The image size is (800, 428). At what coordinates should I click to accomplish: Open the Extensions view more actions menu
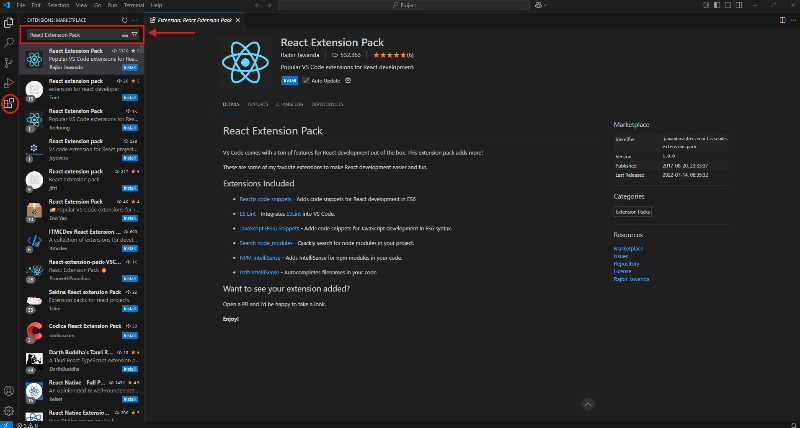tap(135, 20)
